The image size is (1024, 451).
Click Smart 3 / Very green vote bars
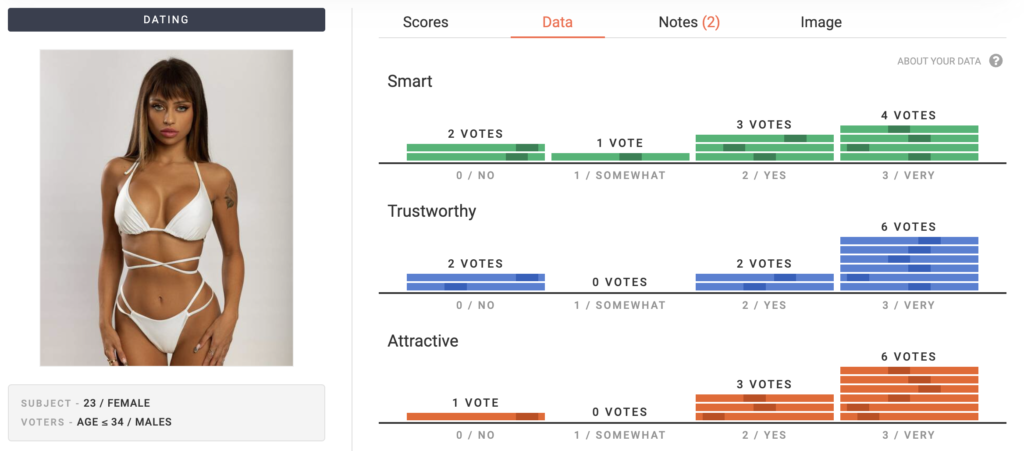[909, 143]
